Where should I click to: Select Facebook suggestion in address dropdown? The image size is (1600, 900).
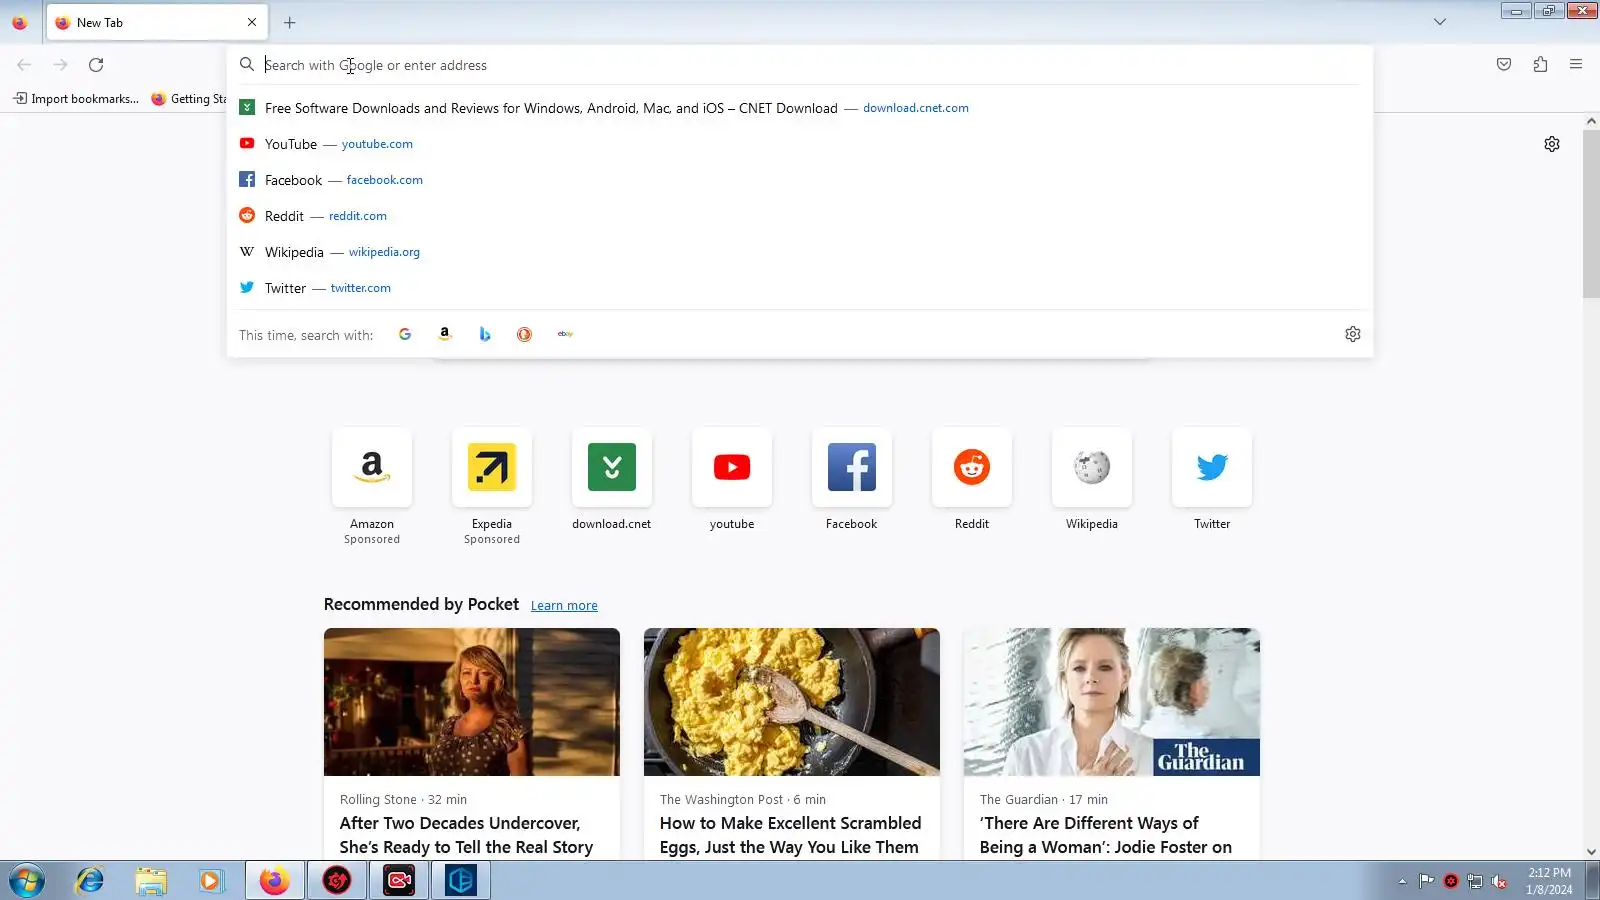coord(800,180)
